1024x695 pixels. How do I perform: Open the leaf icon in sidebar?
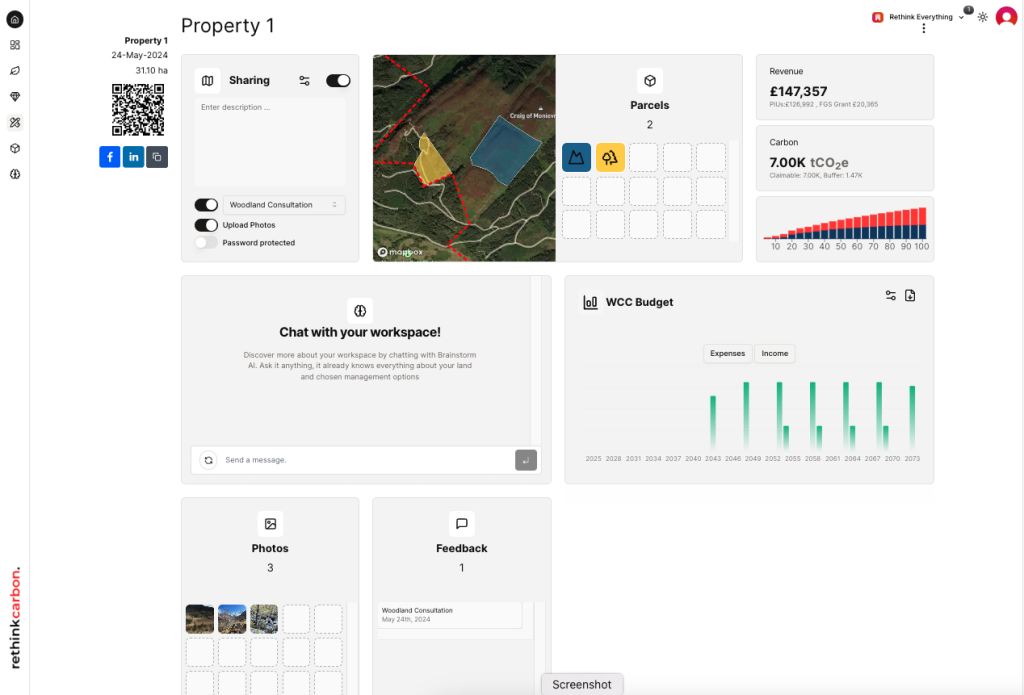click(x=14, y=71)
